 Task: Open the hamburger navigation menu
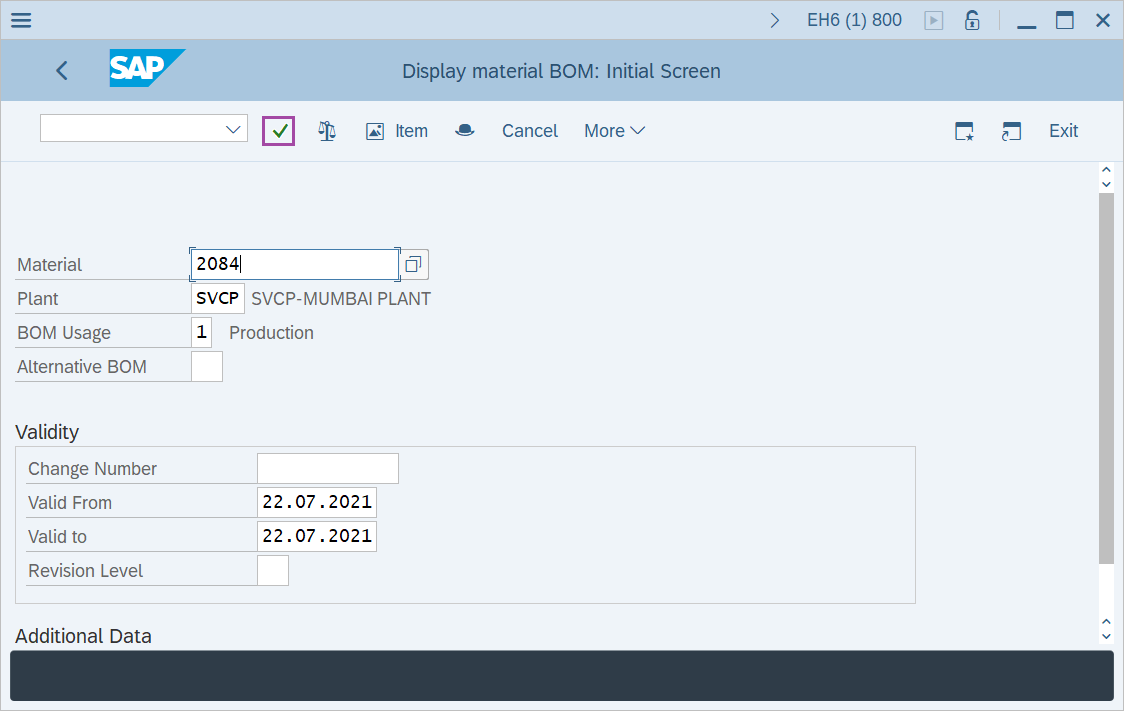tap(20, 19)
